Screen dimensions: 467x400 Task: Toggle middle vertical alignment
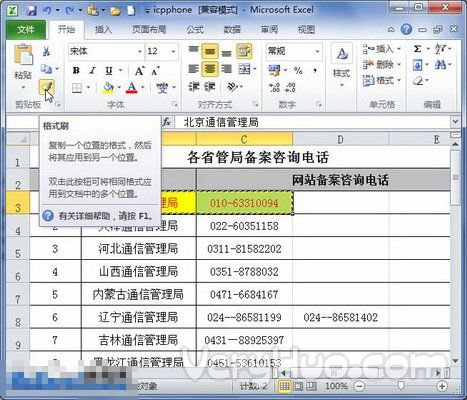coord(210,51)
